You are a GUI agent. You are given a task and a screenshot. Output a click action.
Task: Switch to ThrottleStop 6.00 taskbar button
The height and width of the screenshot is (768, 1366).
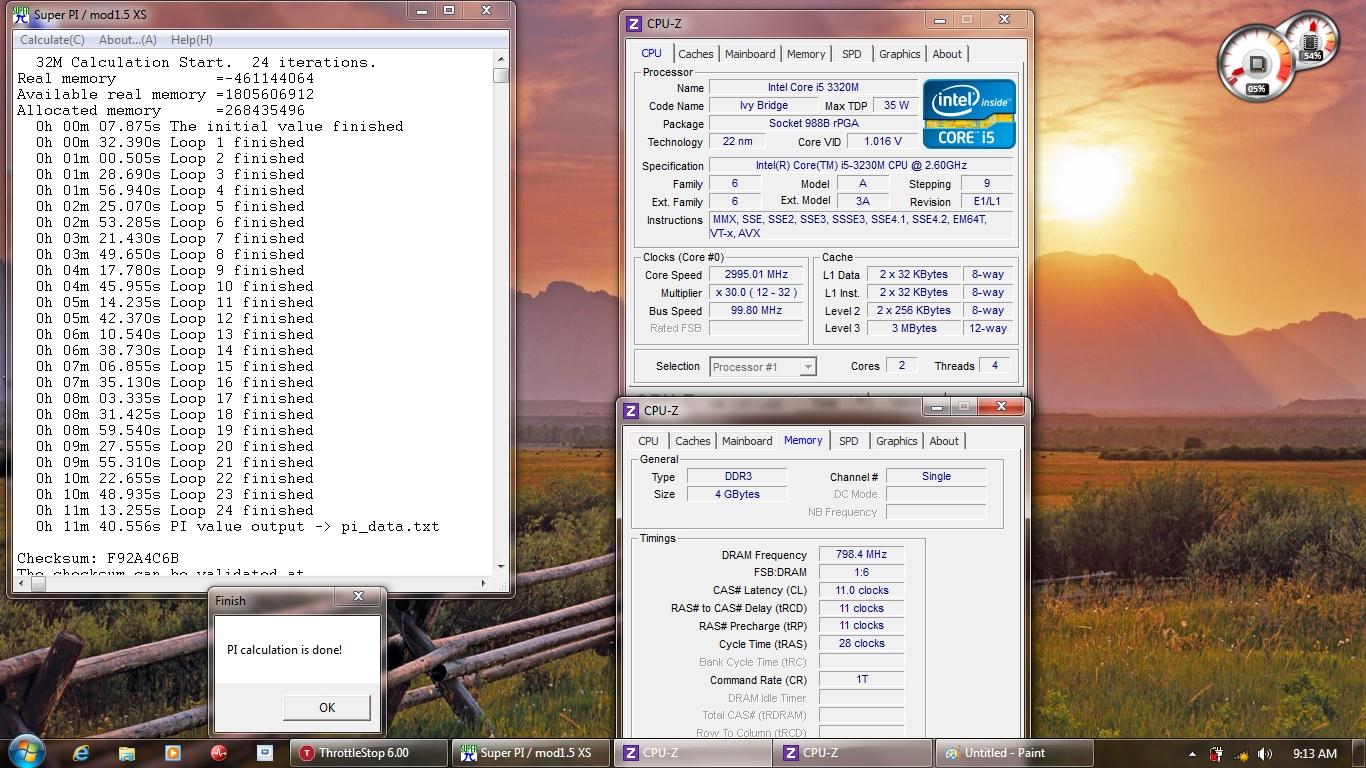pyautogui.click(x=368, y=753)
